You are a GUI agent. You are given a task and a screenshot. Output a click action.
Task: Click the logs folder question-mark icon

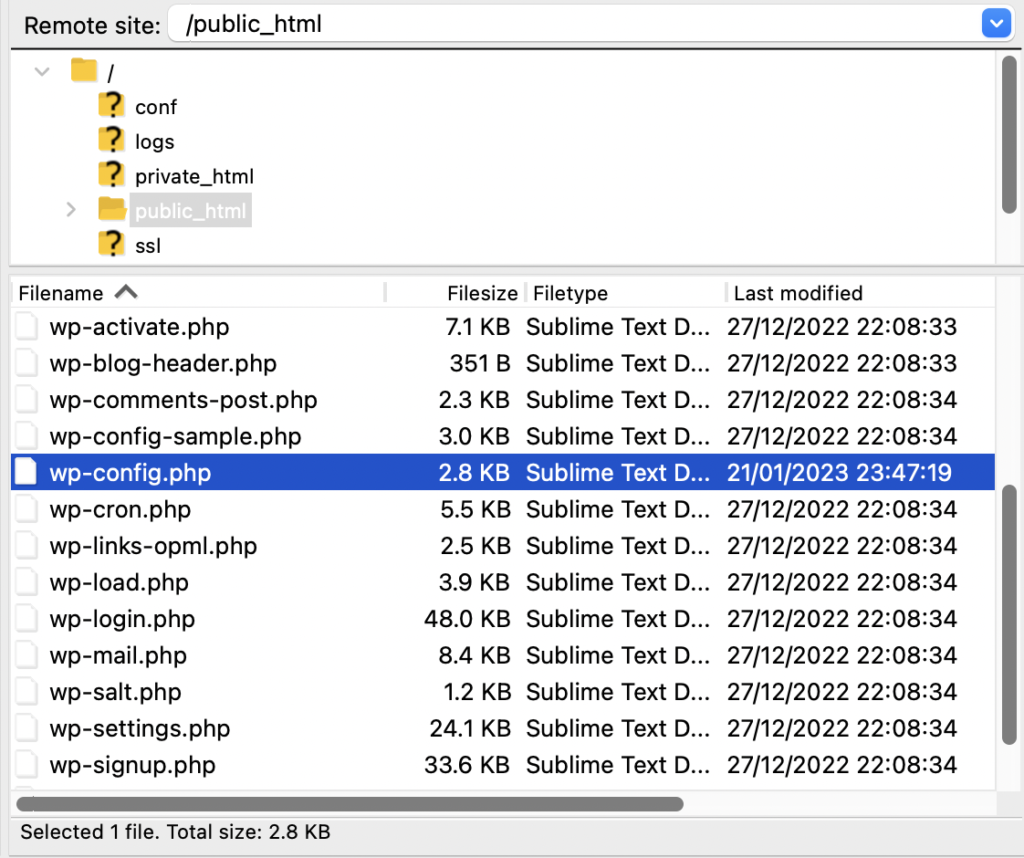pos(112,139)
